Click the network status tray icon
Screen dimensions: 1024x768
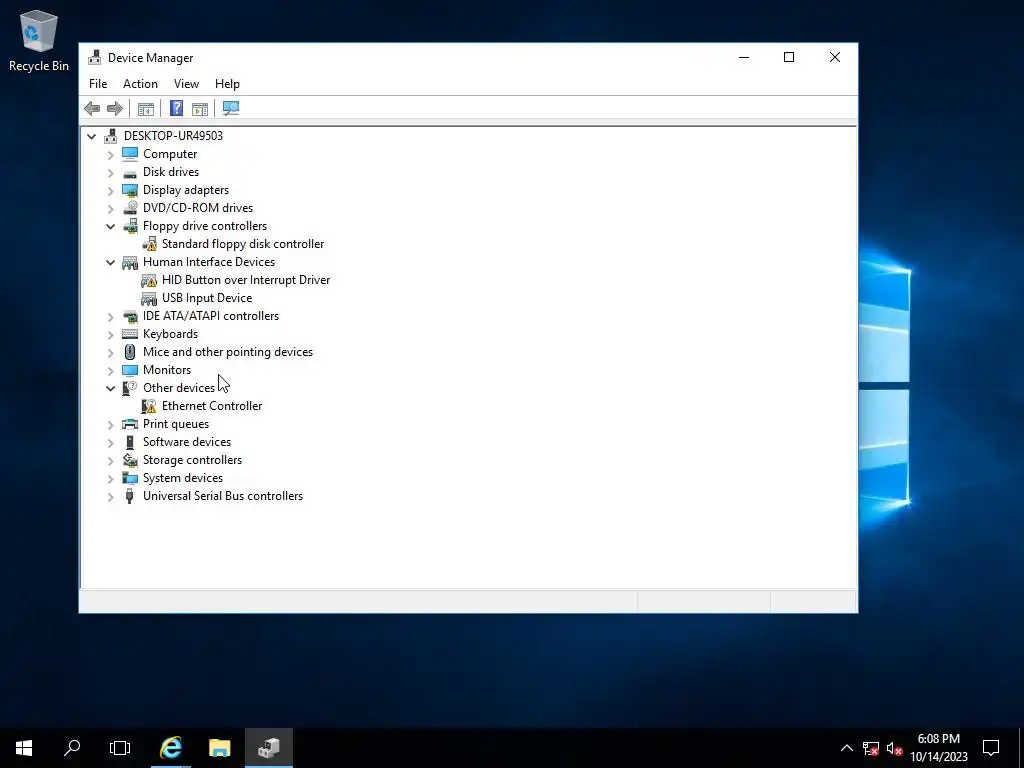(x=871, y=748)
